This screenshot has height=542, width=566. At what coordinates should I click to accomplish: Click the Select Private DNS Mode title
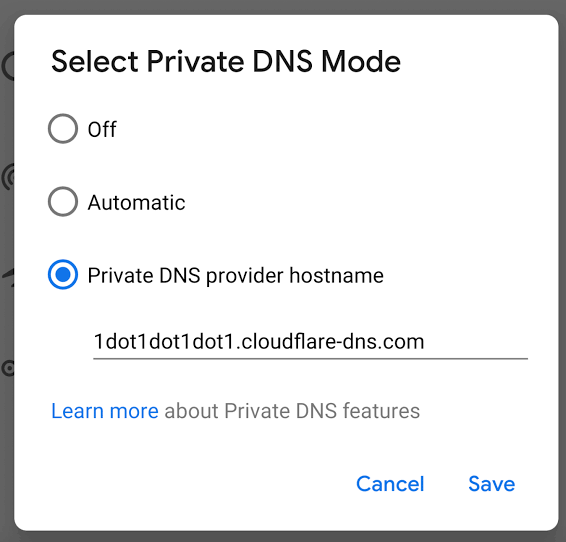click(x=226, y=61)
